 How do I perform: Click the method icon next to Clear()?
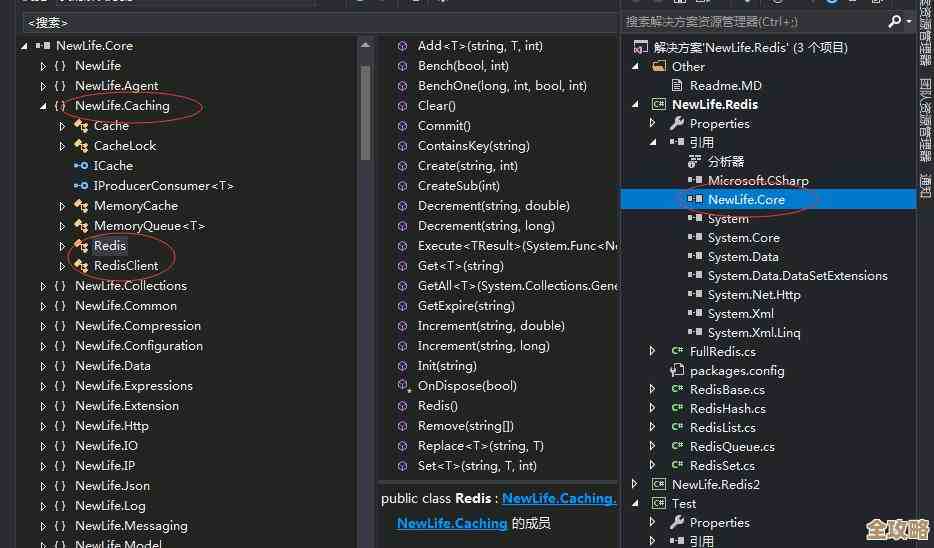point(402,106)
